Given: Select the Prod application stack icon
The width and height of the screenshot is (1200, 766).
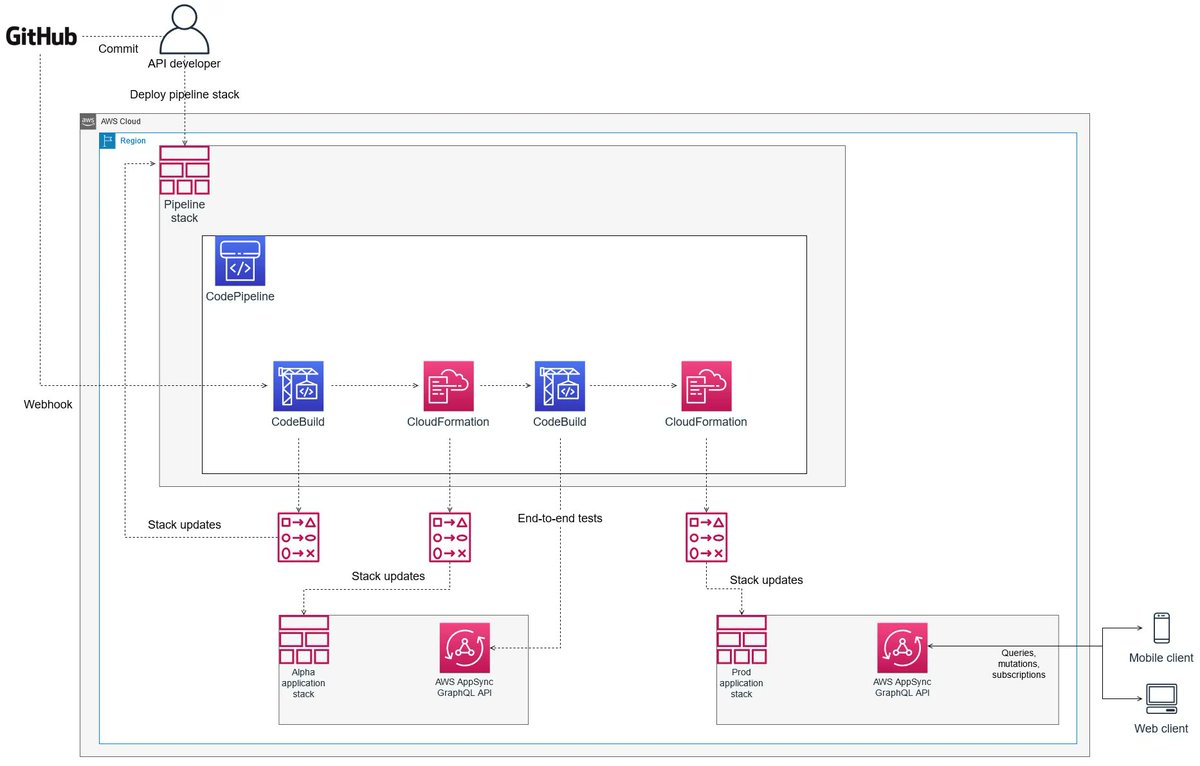Looking at the screenshot, I should click(742, 639).
